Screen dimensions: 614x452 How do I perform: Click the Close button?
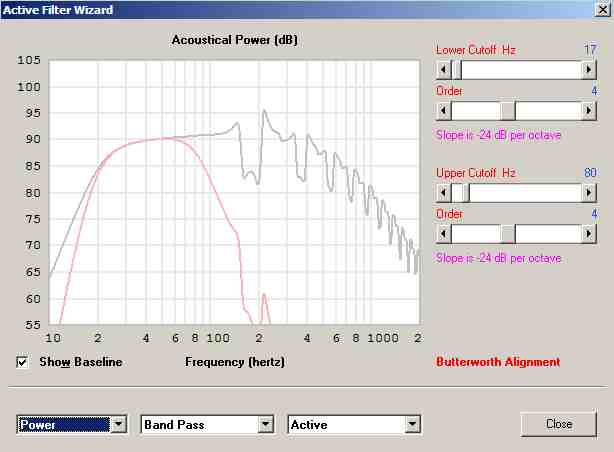559,424
